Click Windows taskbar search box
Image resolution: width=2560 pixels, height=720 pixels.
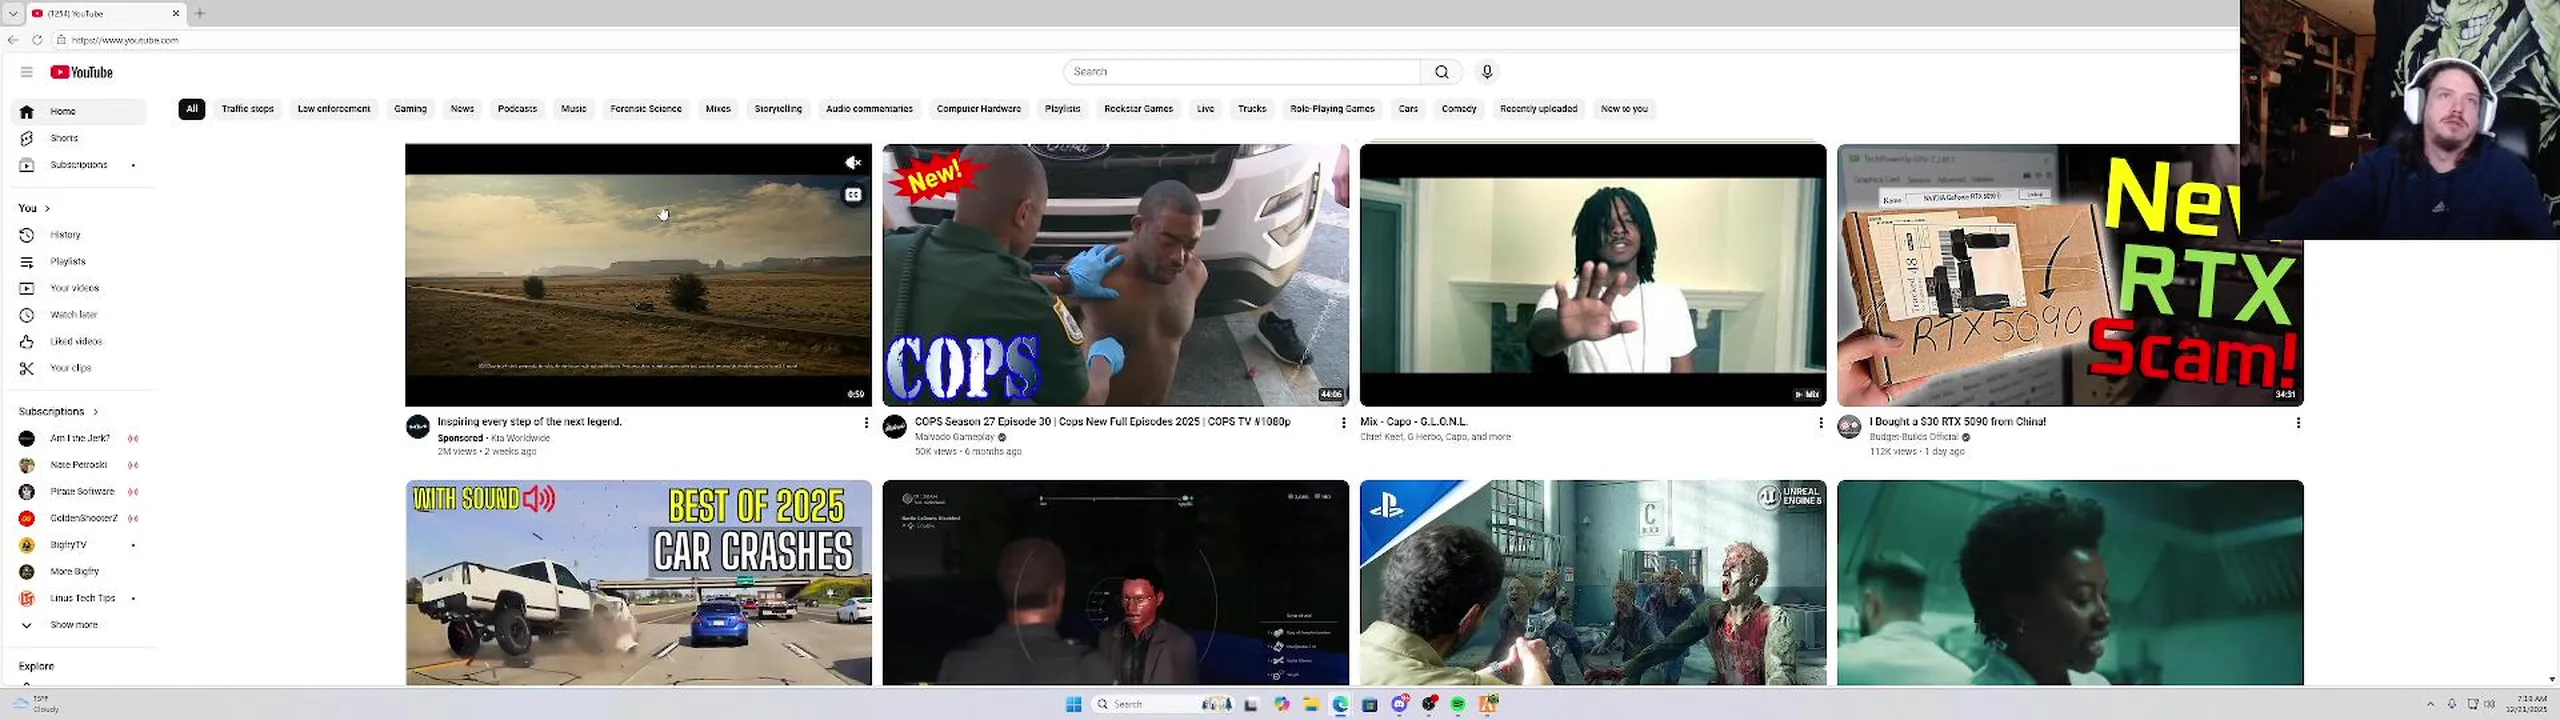pyautogui.click(x=1165, y=705)
